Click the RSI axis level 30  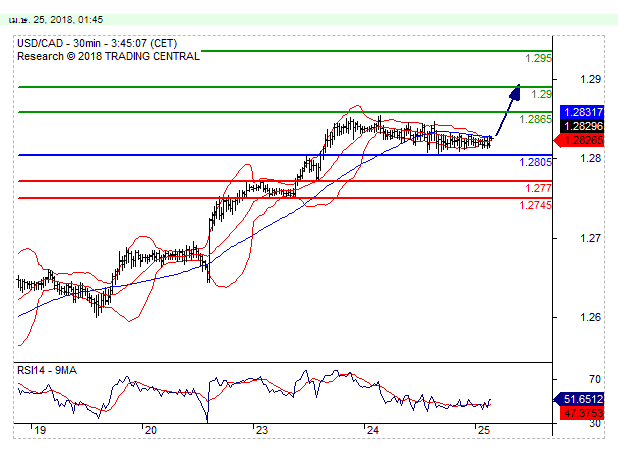click(595, 424)
